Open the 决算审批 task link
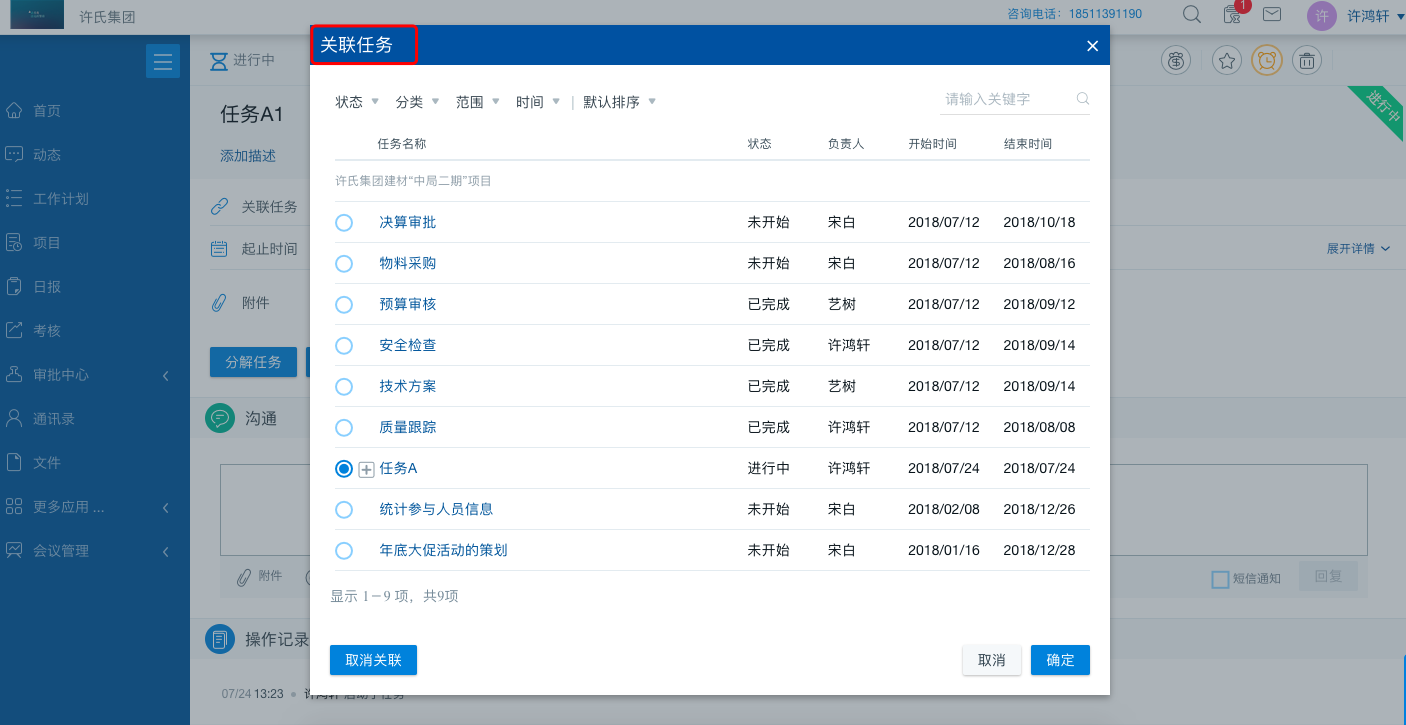This screenshot has height=725, width=1406. (408, 222)
